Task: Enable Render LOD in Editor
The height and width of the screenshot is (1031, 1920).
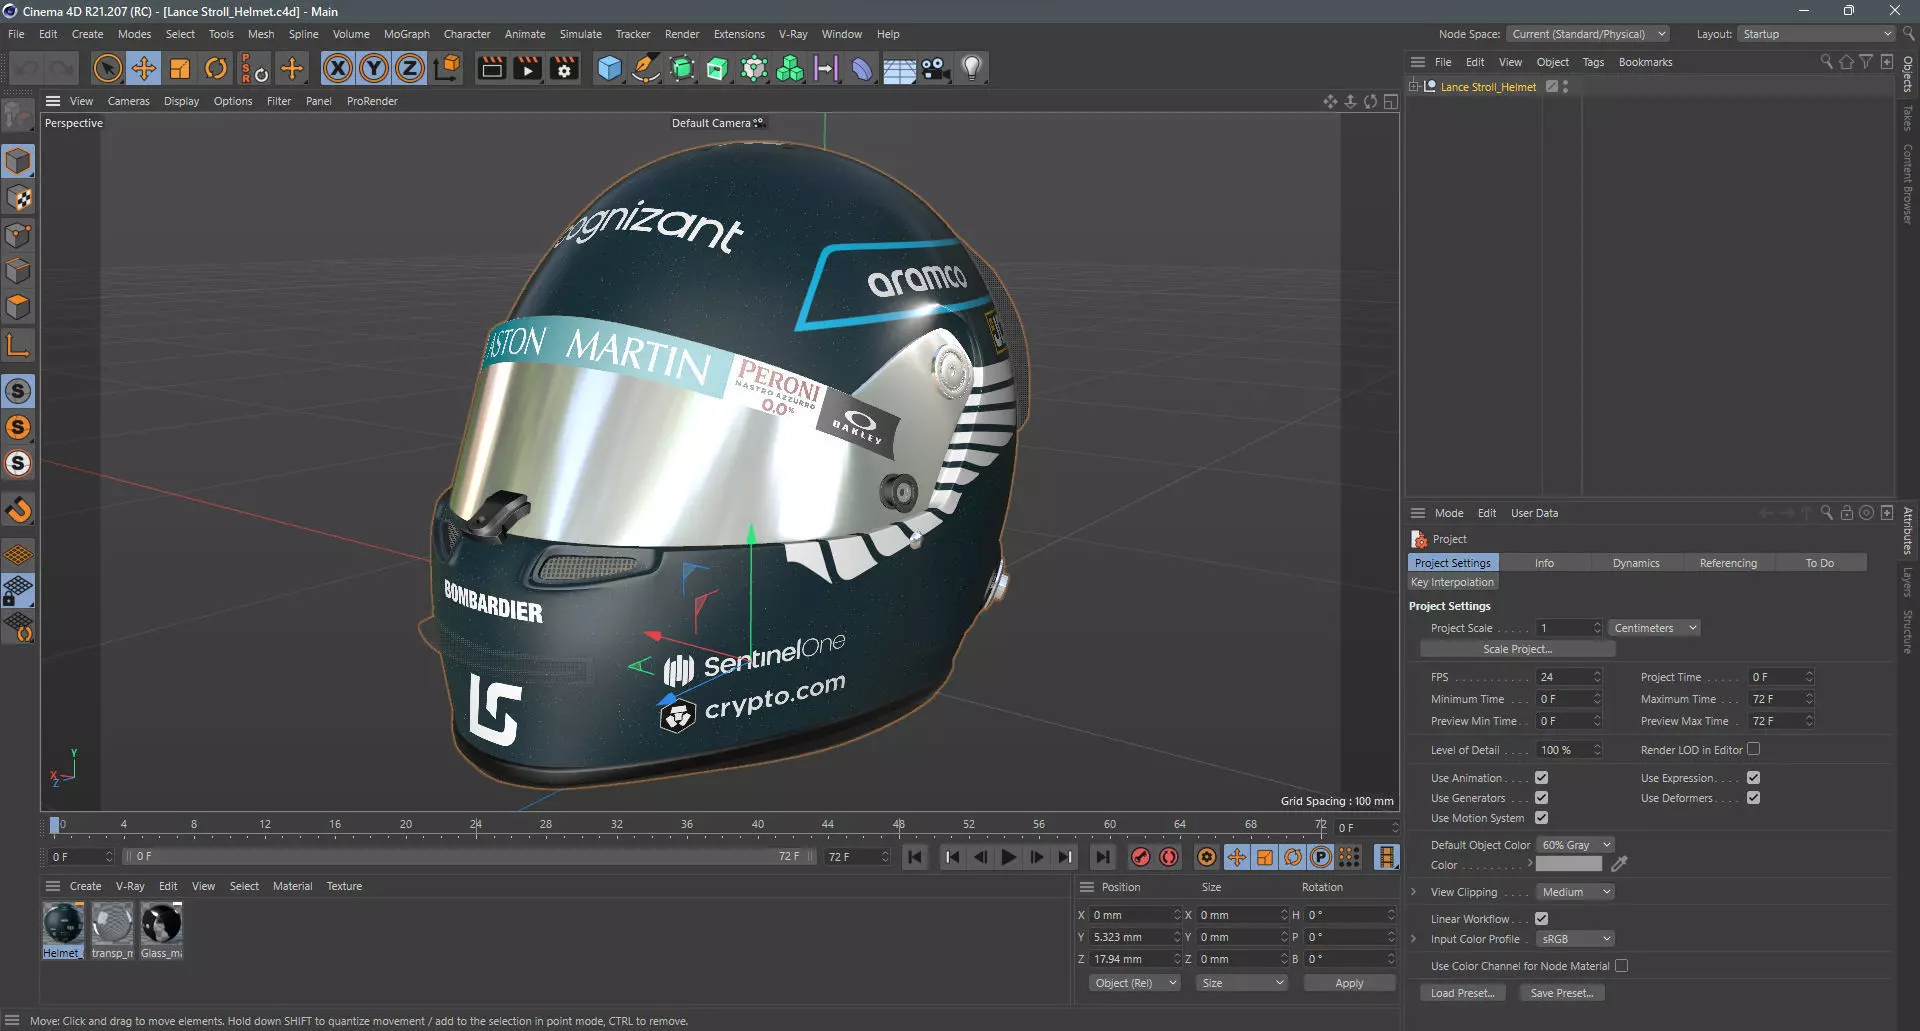Action: coord(1753,749)
